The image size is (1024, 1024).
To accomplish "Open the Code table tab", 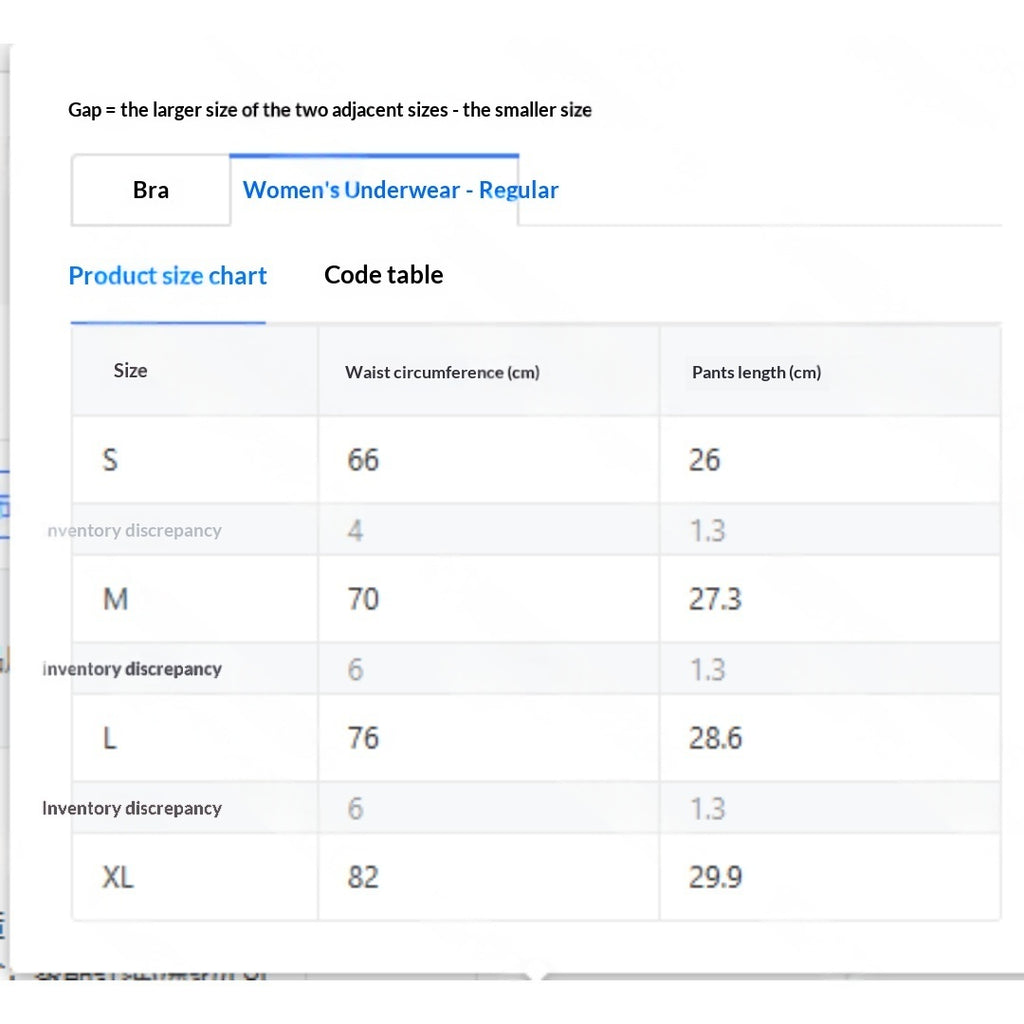I will [x=383, y=275].
